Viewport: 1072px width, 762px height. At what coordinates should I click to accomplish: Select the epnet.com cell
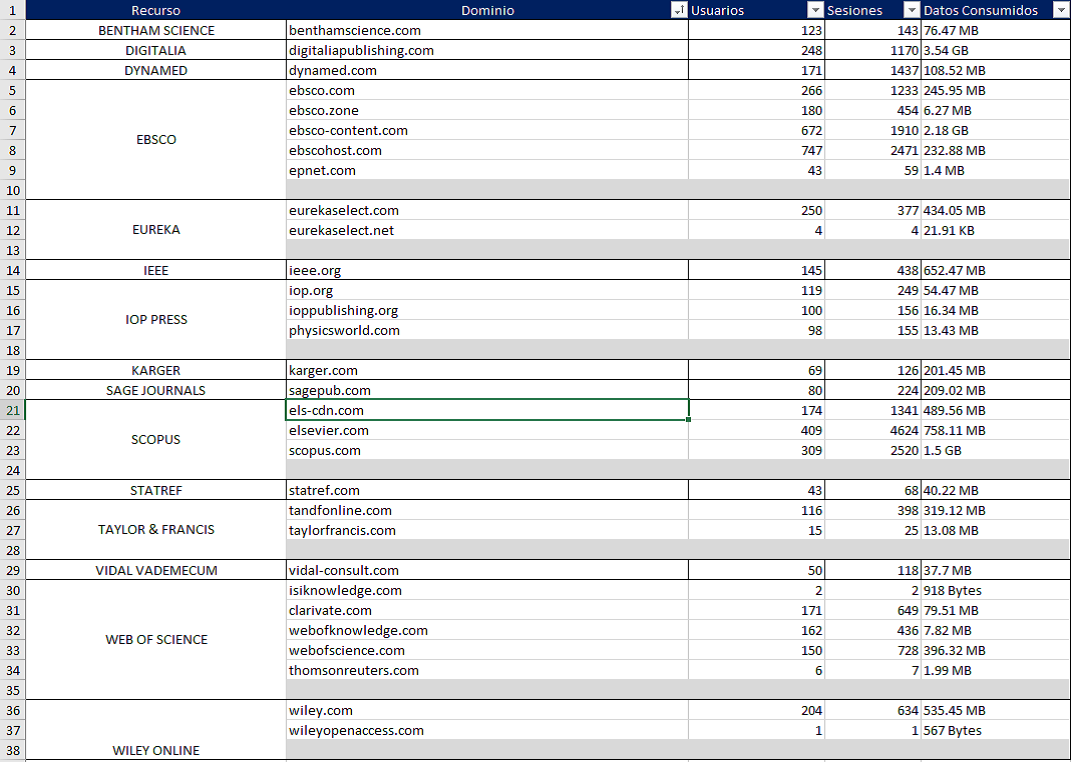[487, 170]
